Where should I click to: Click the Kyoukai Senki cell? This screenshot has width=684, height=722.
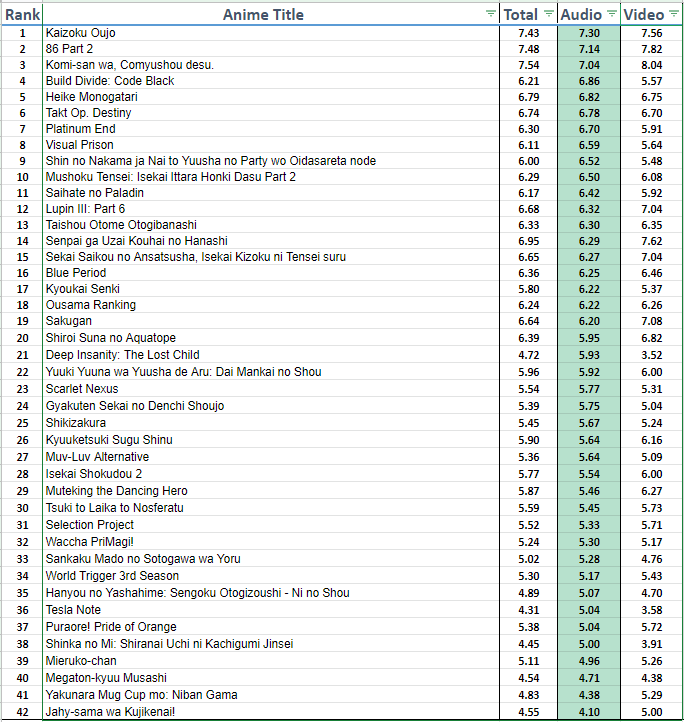[x=271, y=289]
